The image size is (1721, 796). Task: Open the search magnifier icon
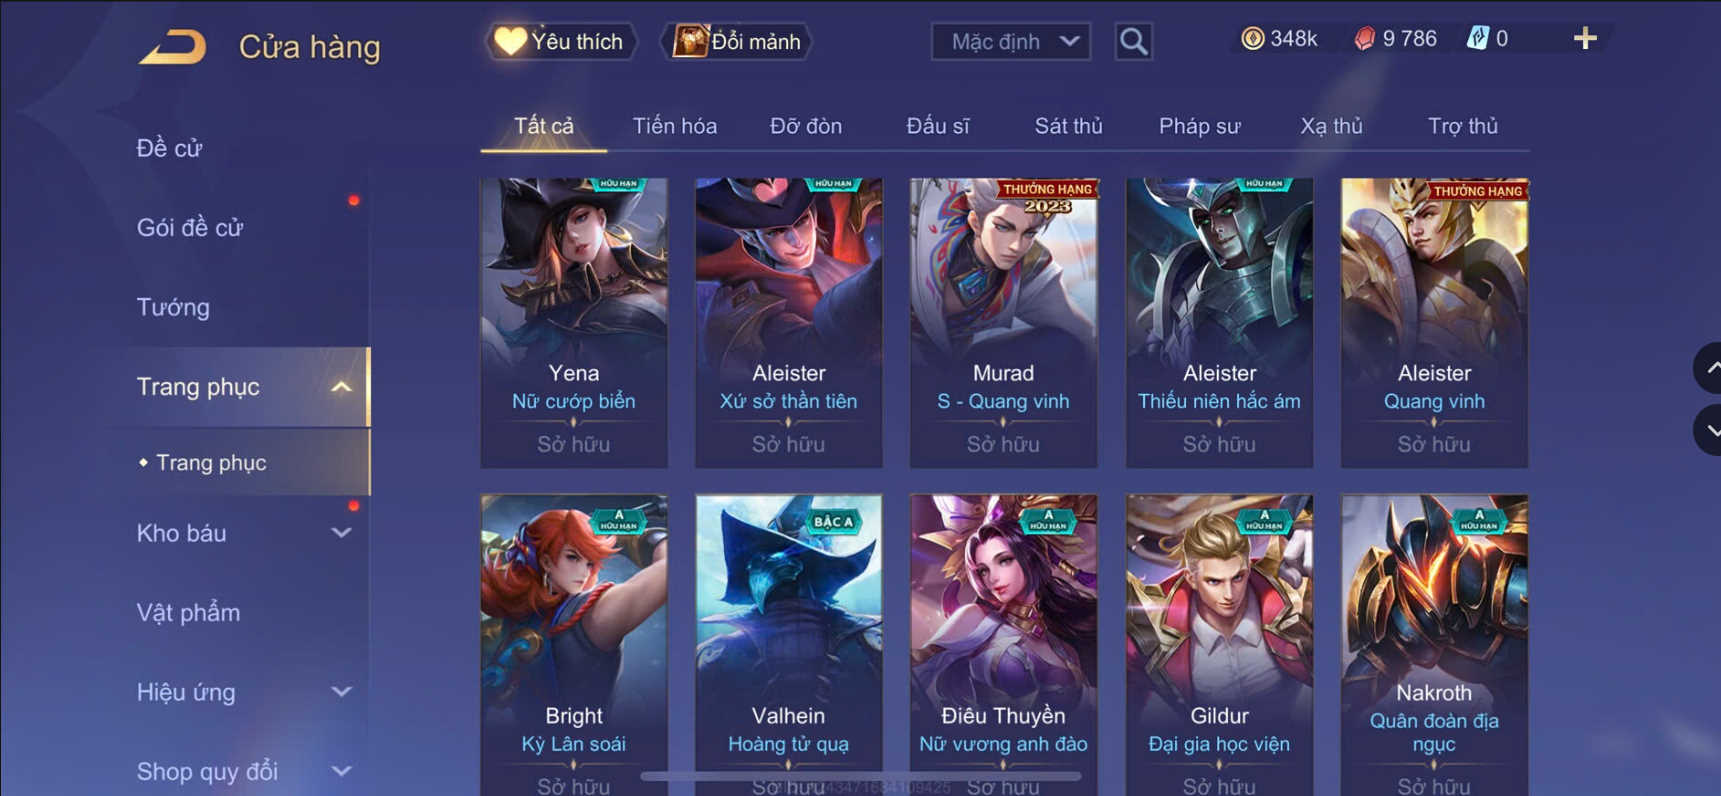(1133, 42)
